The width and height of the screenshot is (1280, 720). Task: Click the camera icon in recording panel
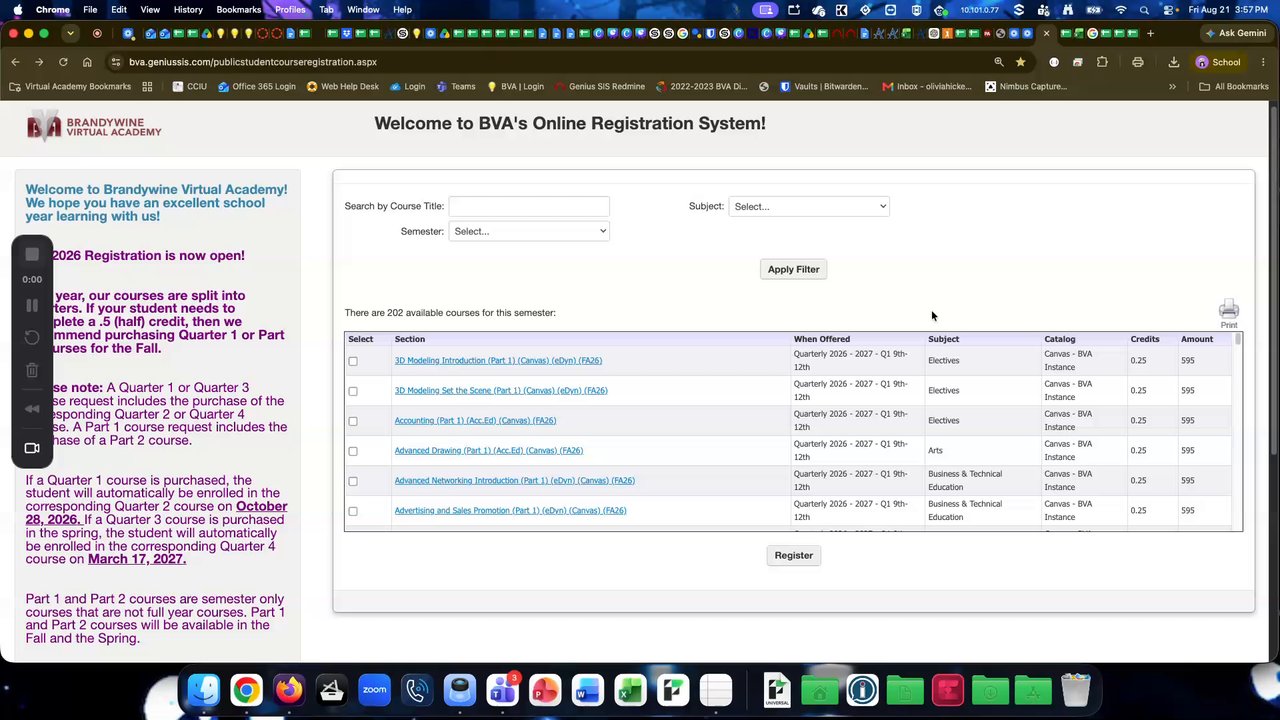(x=32, y=448)
